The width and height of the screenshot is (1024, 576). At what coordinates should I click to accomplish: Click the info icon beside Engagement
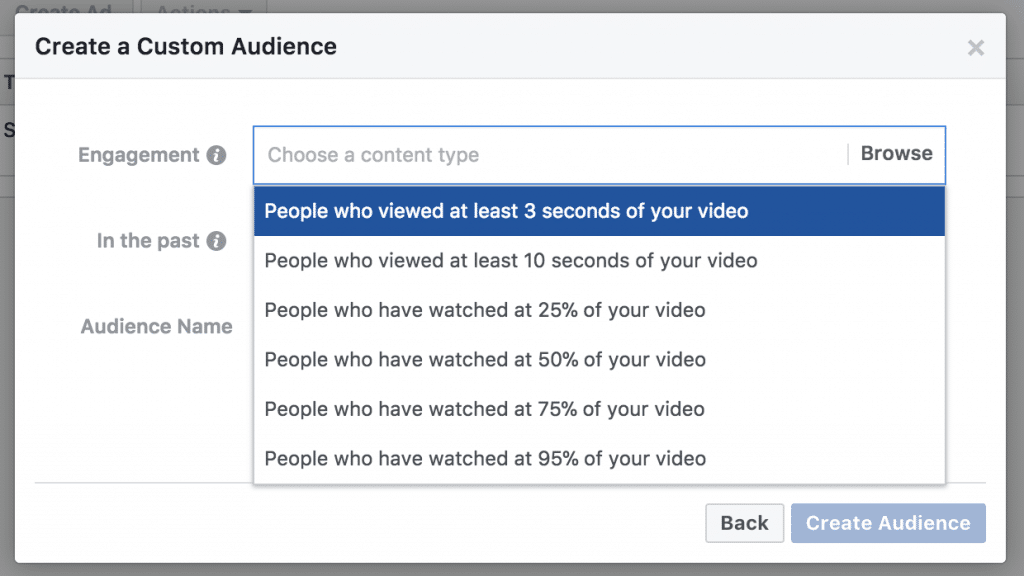tap(216, 155)
